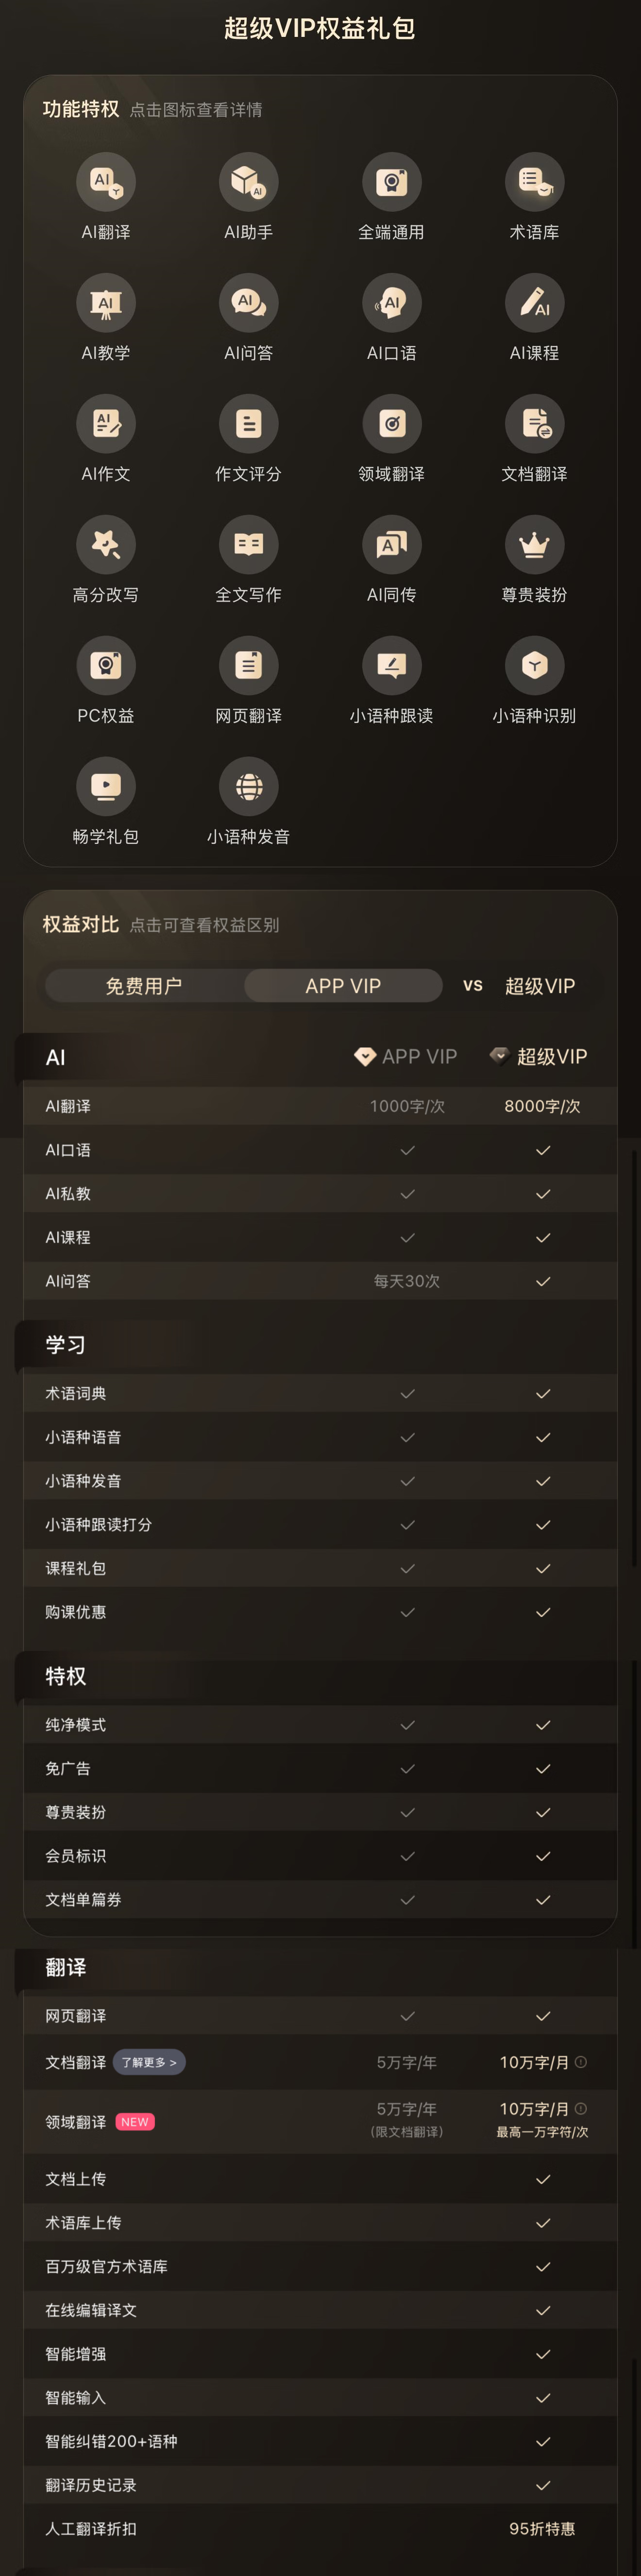The width and height of the screenshot is (641, 2576).
Task: Tap the AI助手 icon
Action: coord(249,182)
